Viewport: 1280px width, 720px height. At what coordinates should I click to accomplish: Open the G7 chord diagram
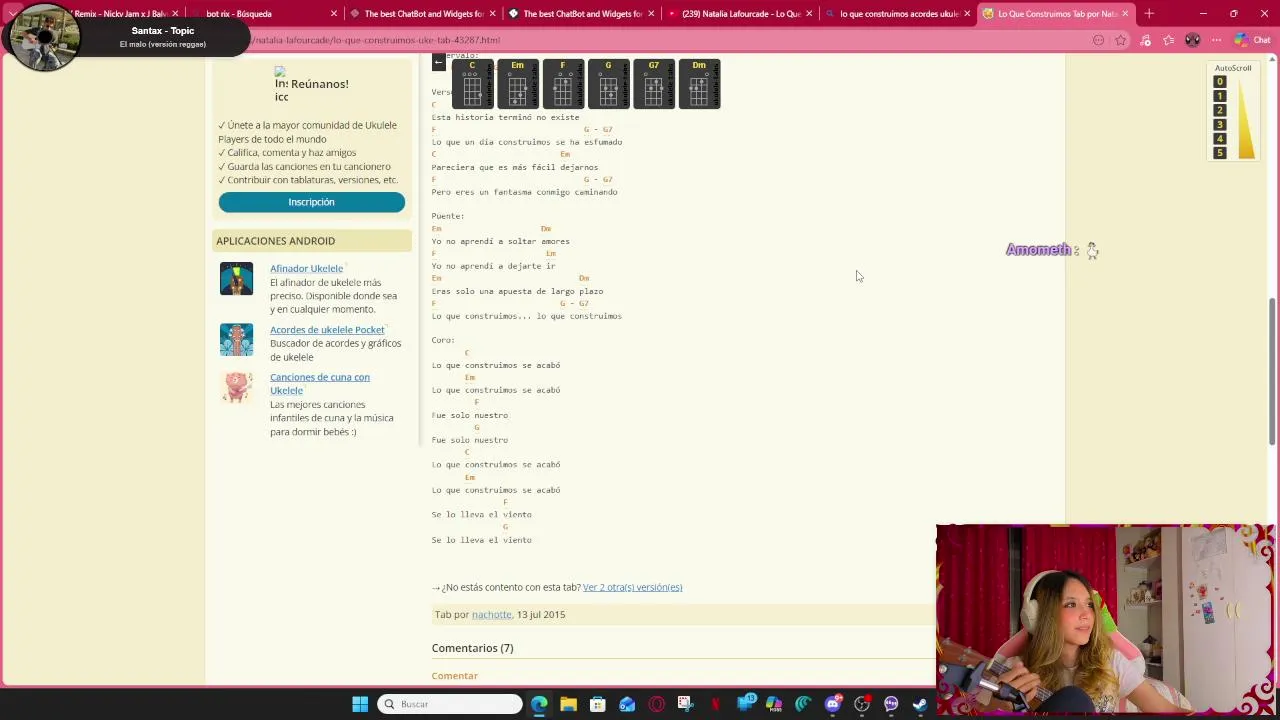tap(654, 84)
